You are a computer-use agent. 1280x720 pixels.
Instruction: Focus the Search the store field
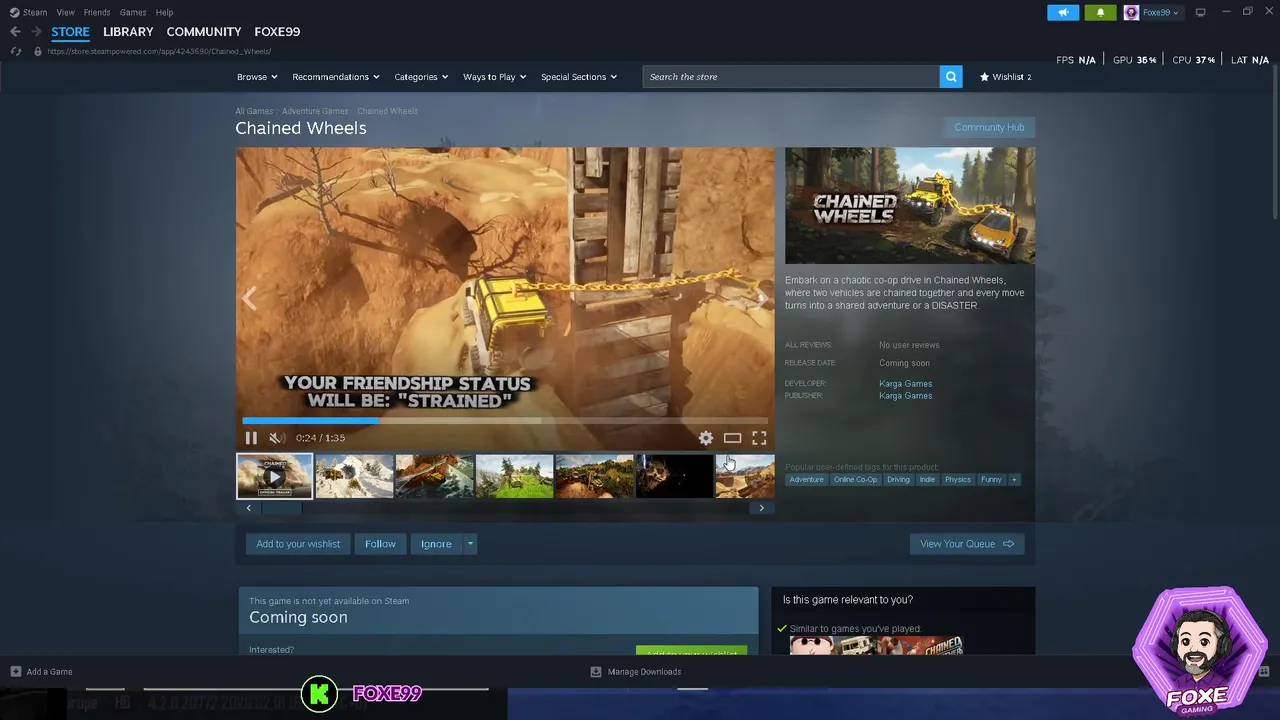pos(791,77)
